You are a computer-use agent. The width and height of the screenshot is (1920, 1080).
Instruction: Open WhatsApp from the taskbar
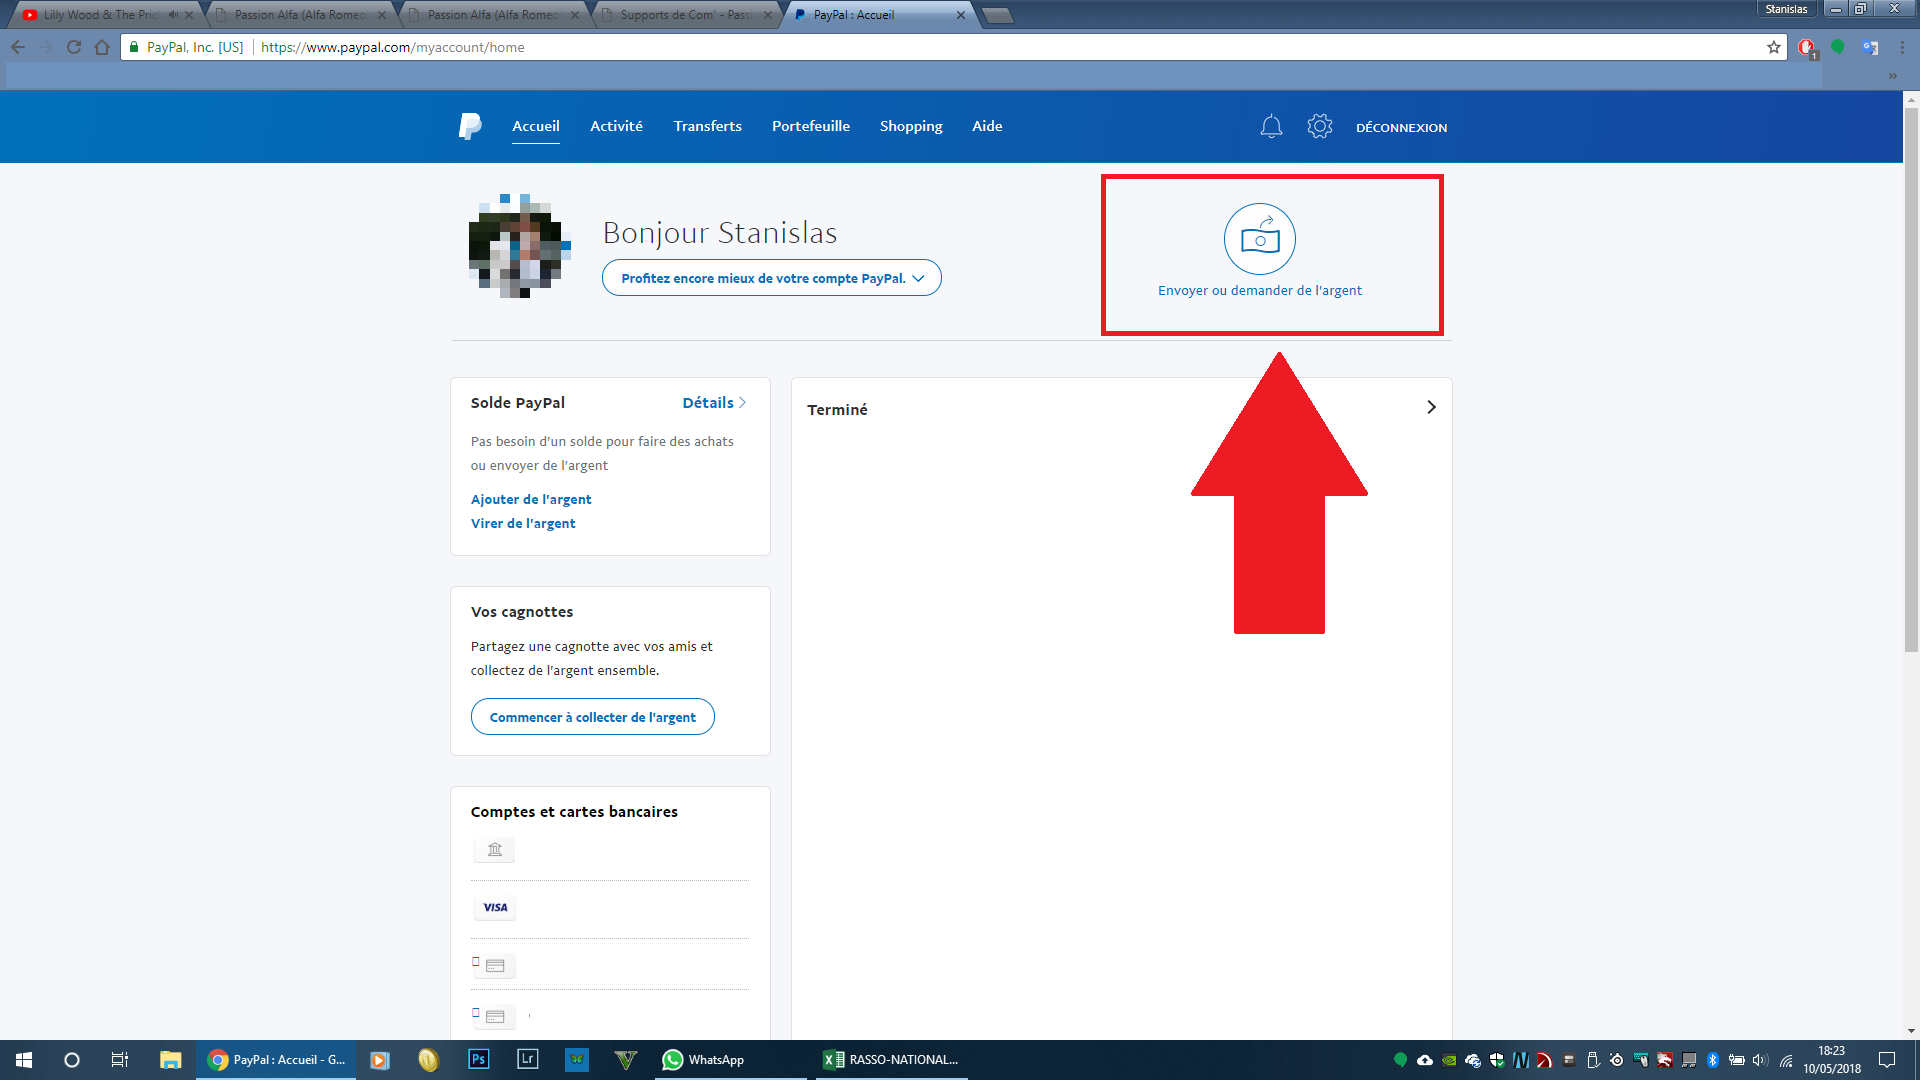pyautogui.click(x=704, y=1059)
